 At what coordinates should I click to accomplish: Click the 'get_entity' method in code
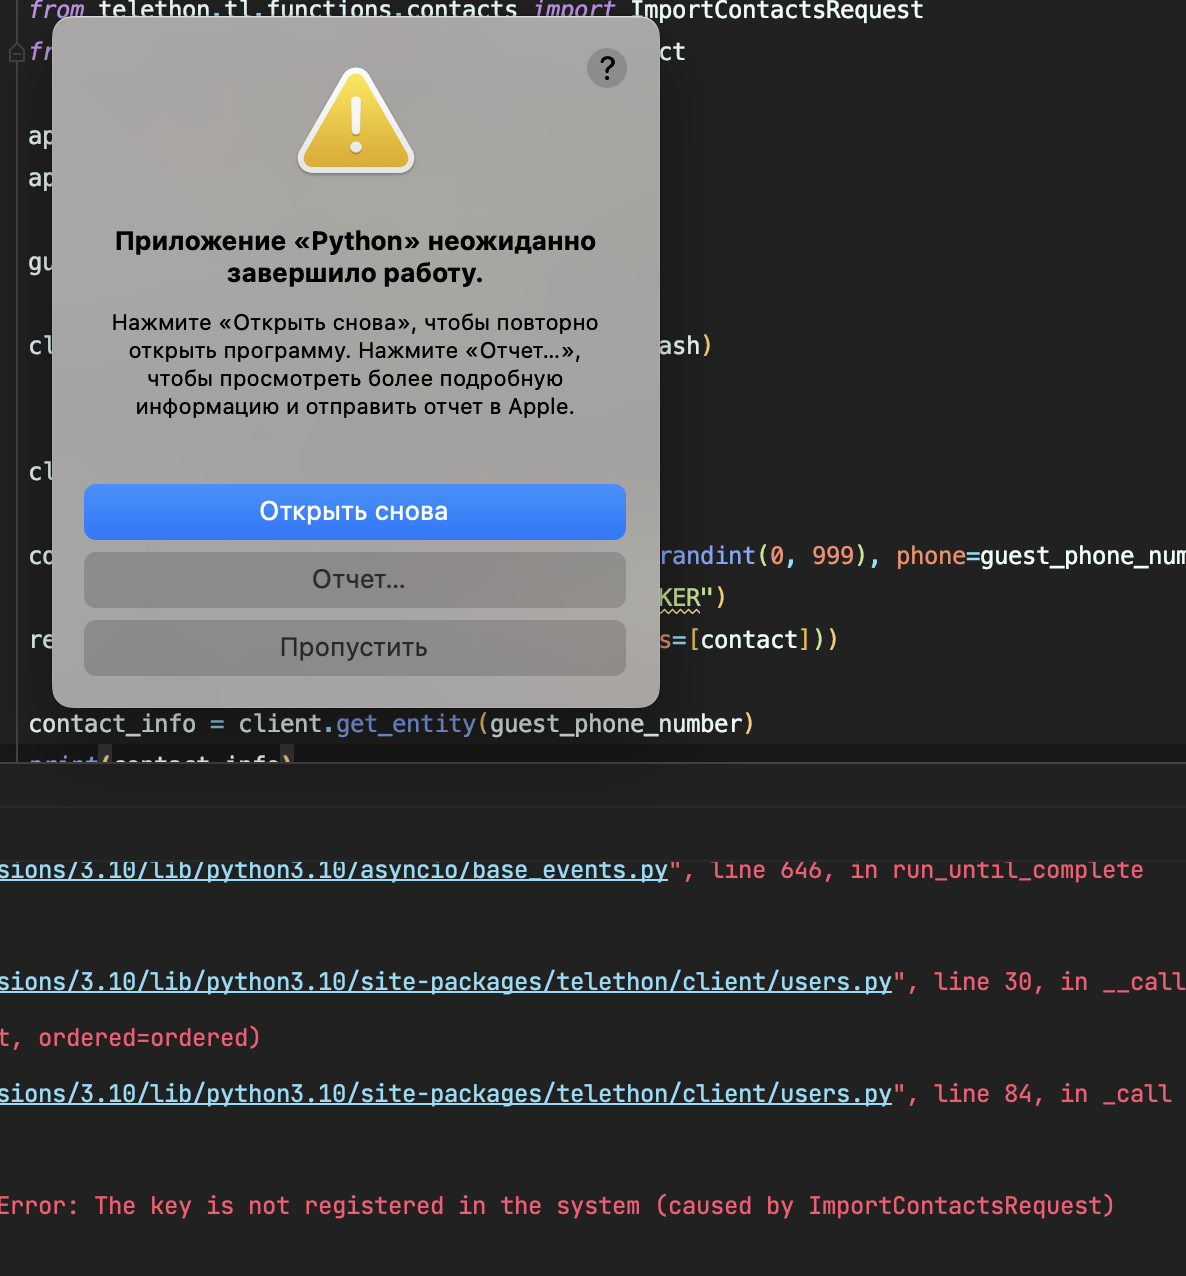(x=406, y=724)
